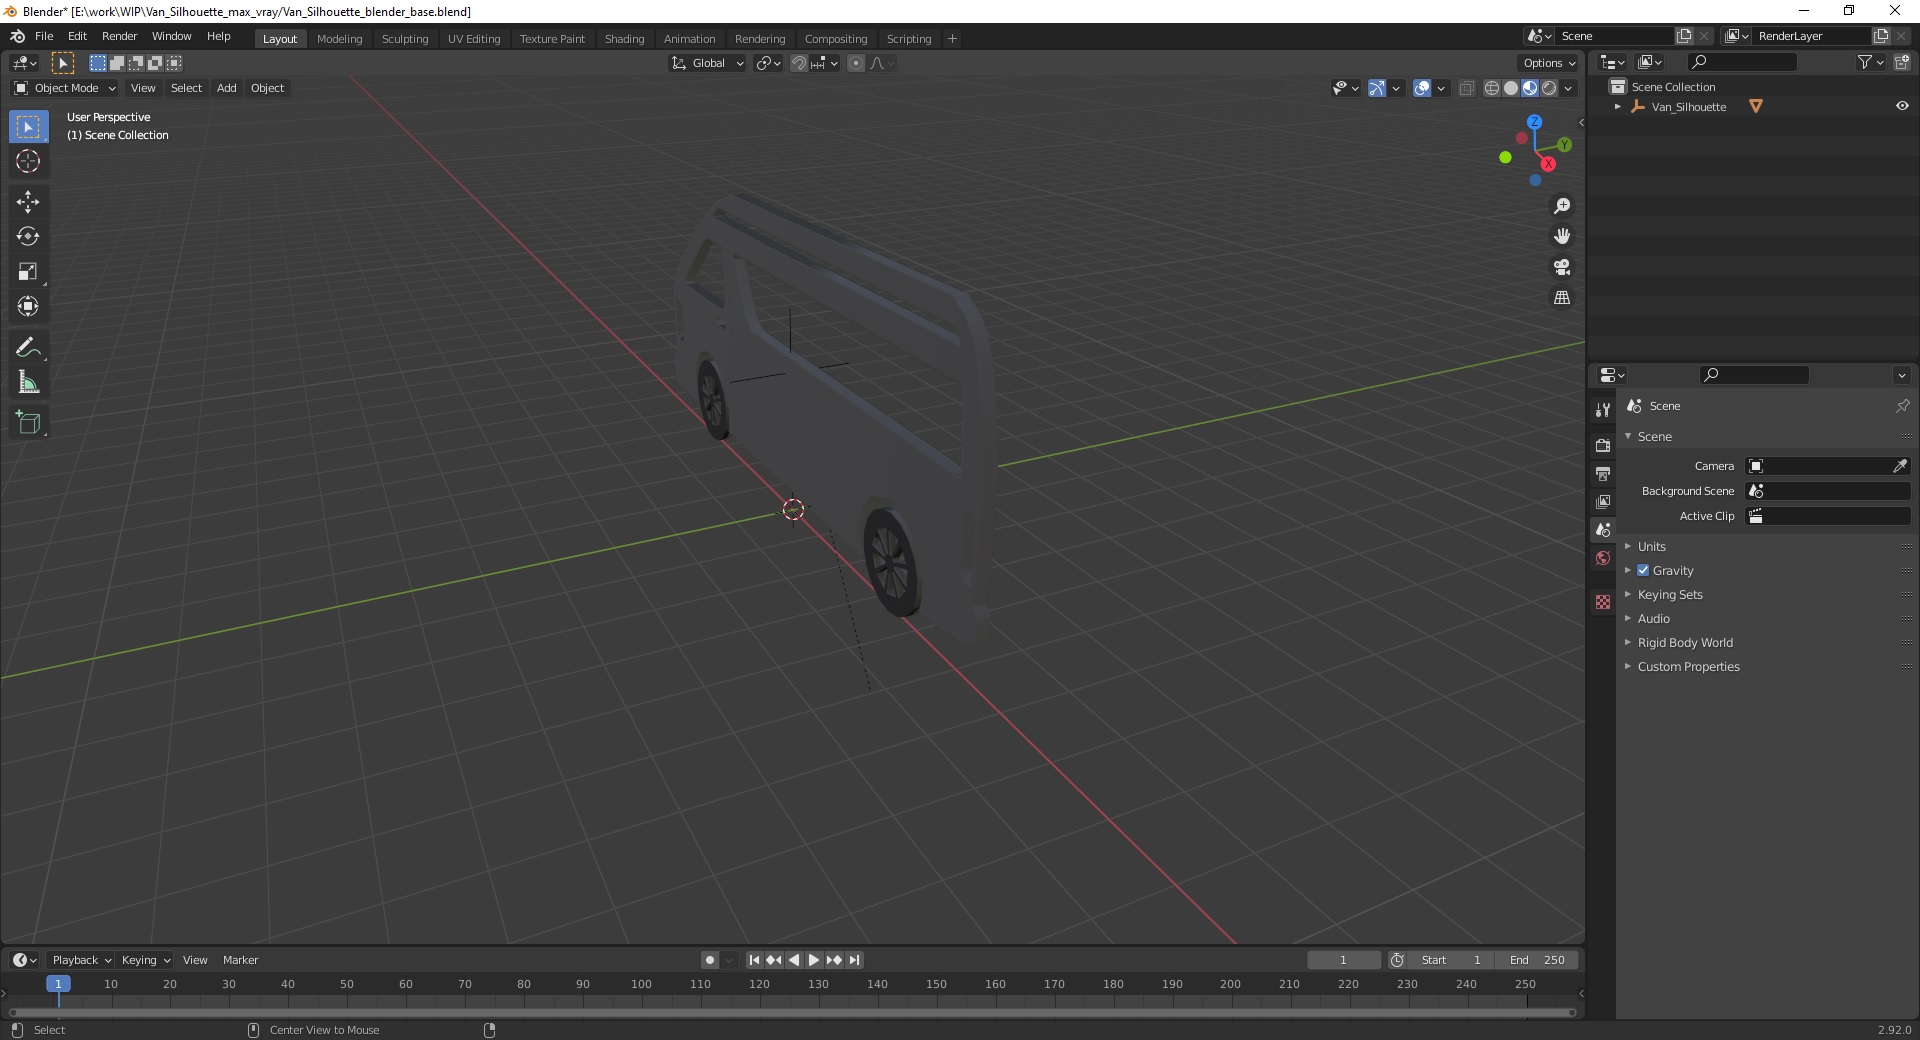The width and height of the screenshot is (1920, 1040).
Task: Open the Global orientation dropdown
Action: coord(707,63)
